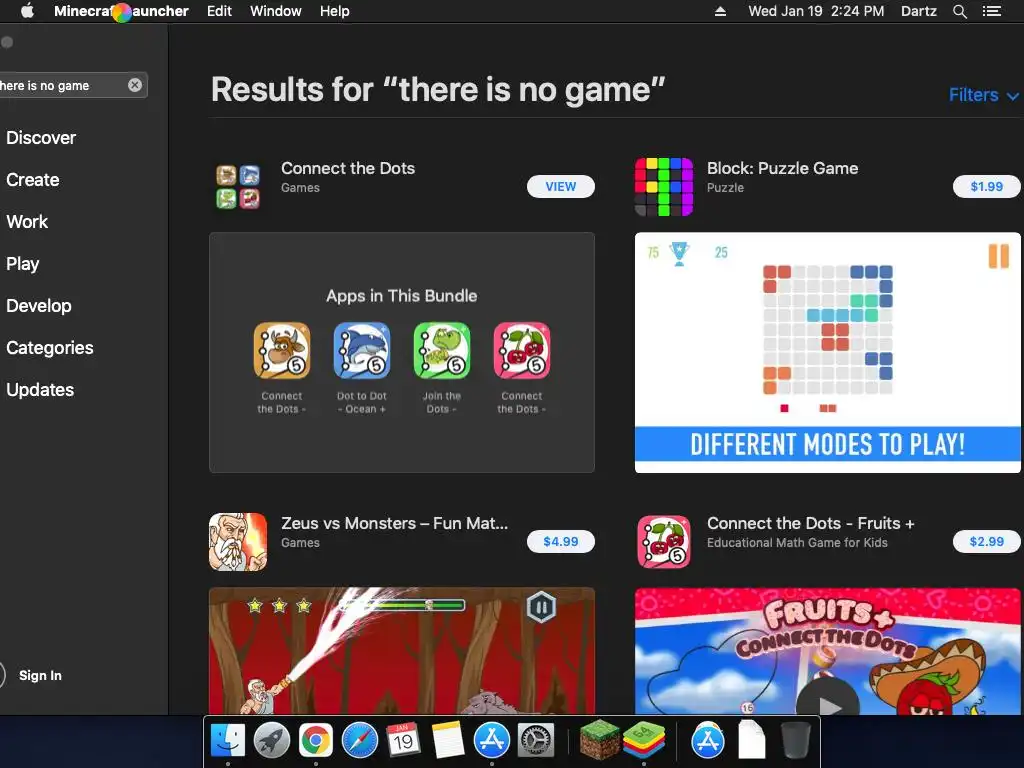Open Notification Center list icon

point(992,11)
